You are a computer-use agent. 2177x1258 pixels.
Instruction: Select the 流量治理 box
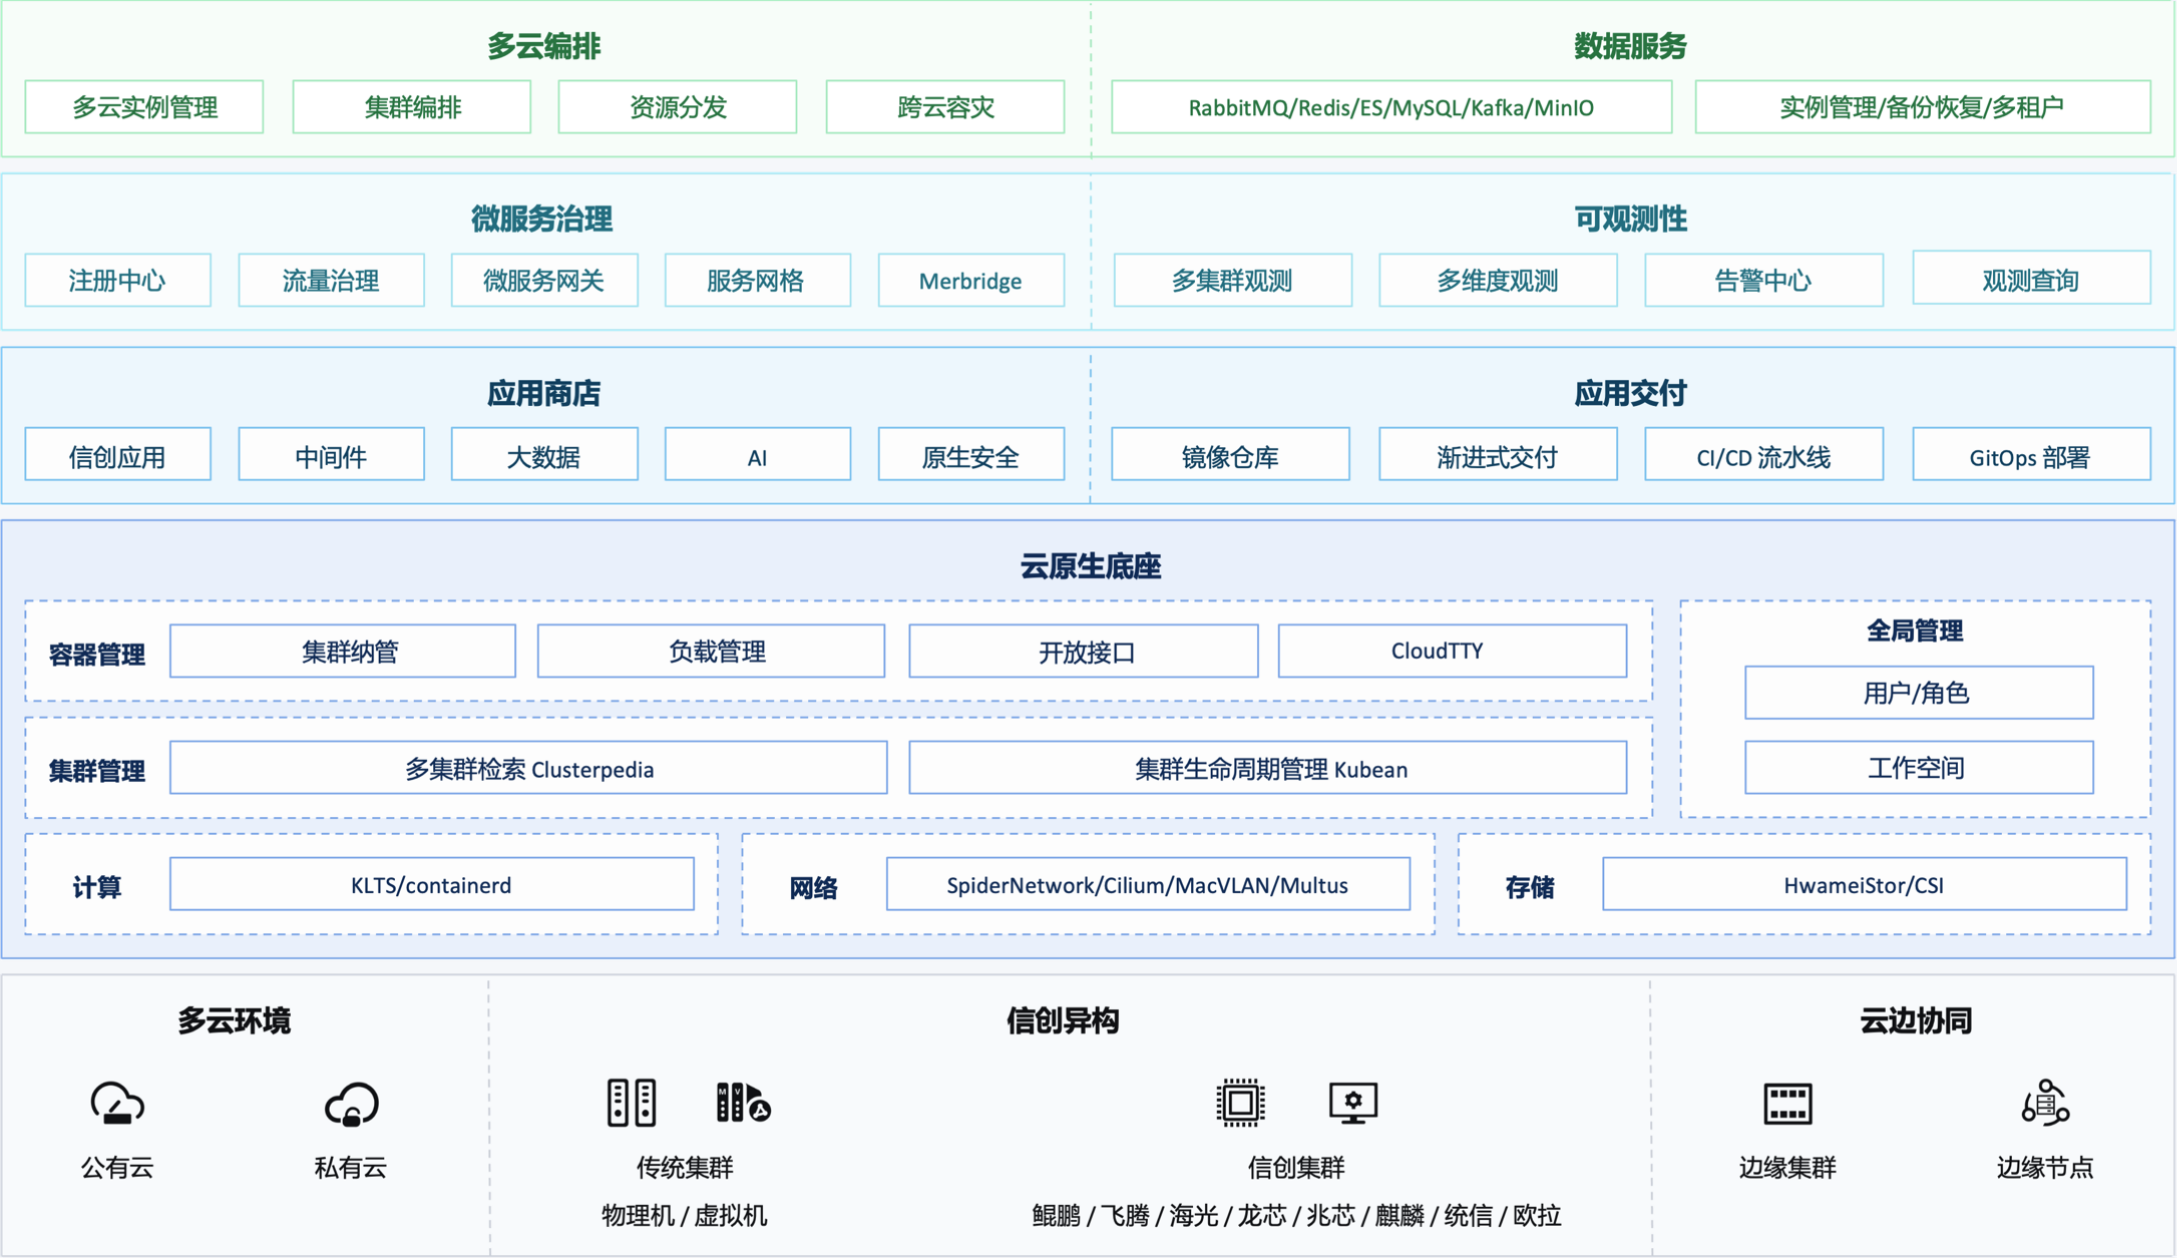click(331, 280)
